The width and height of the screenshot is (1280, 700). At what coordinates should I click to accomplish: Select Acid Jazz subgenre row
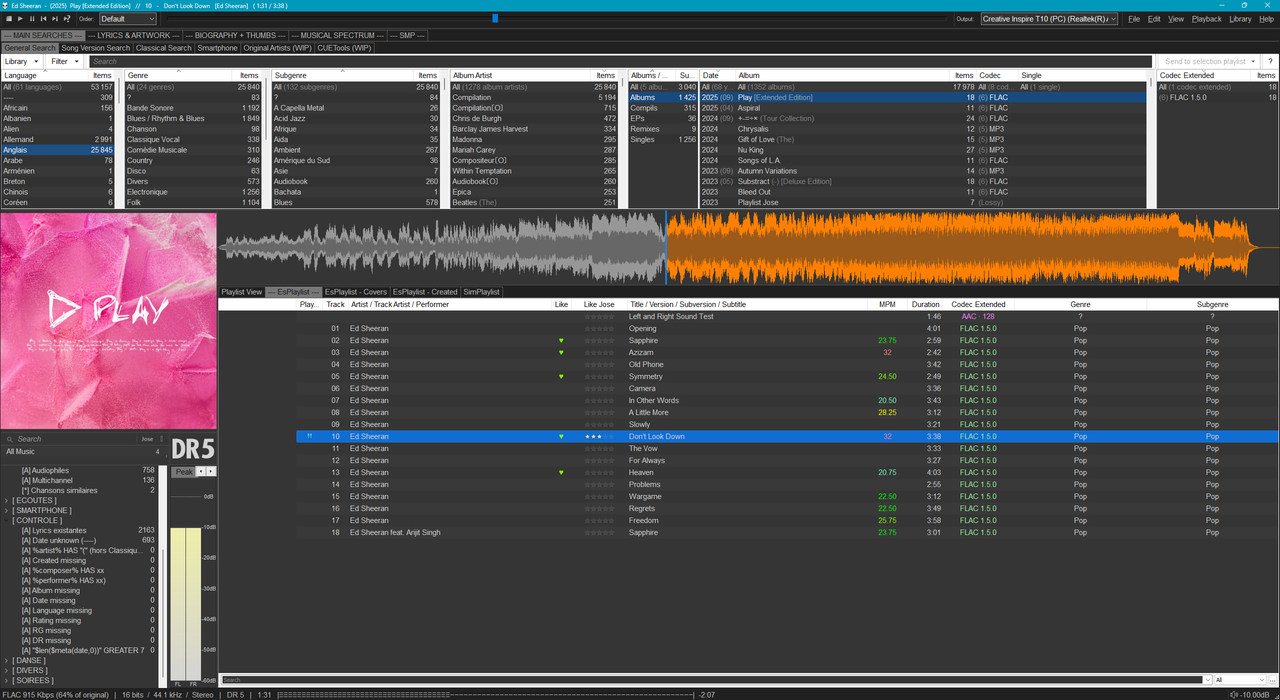point(356,118)
